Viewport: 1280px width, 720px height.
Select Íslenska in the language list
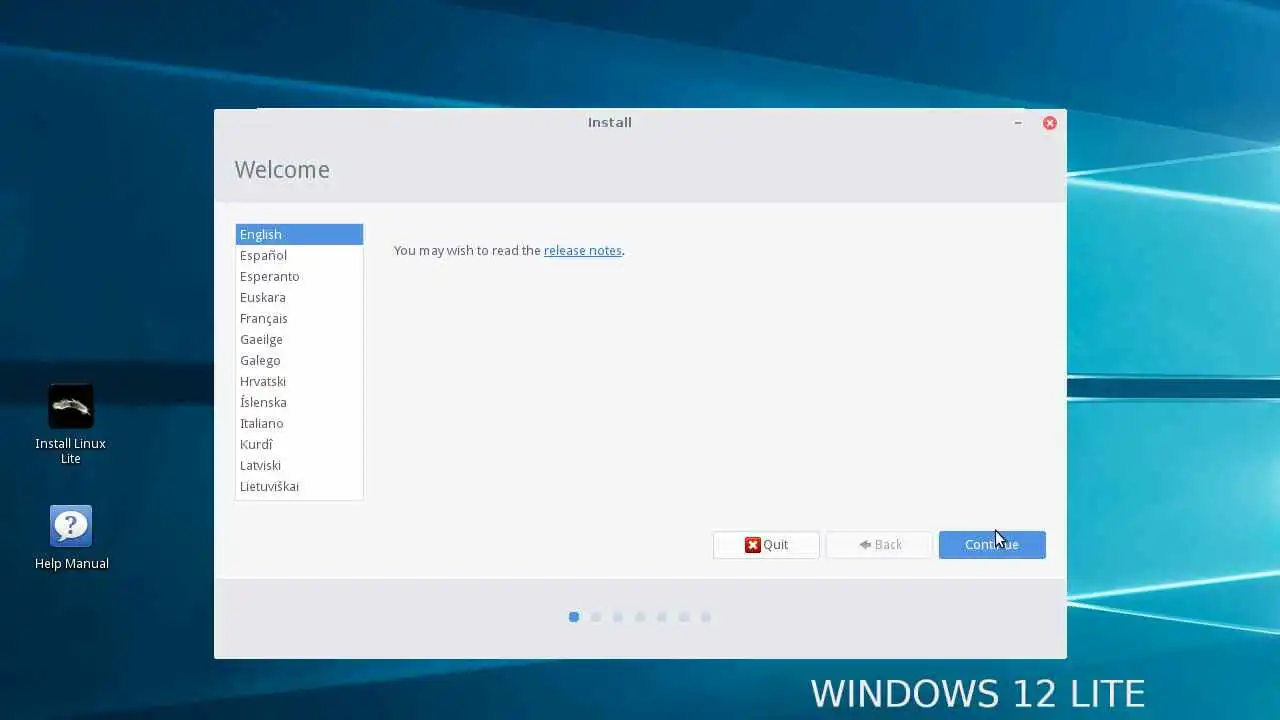[x=299, y=402]
